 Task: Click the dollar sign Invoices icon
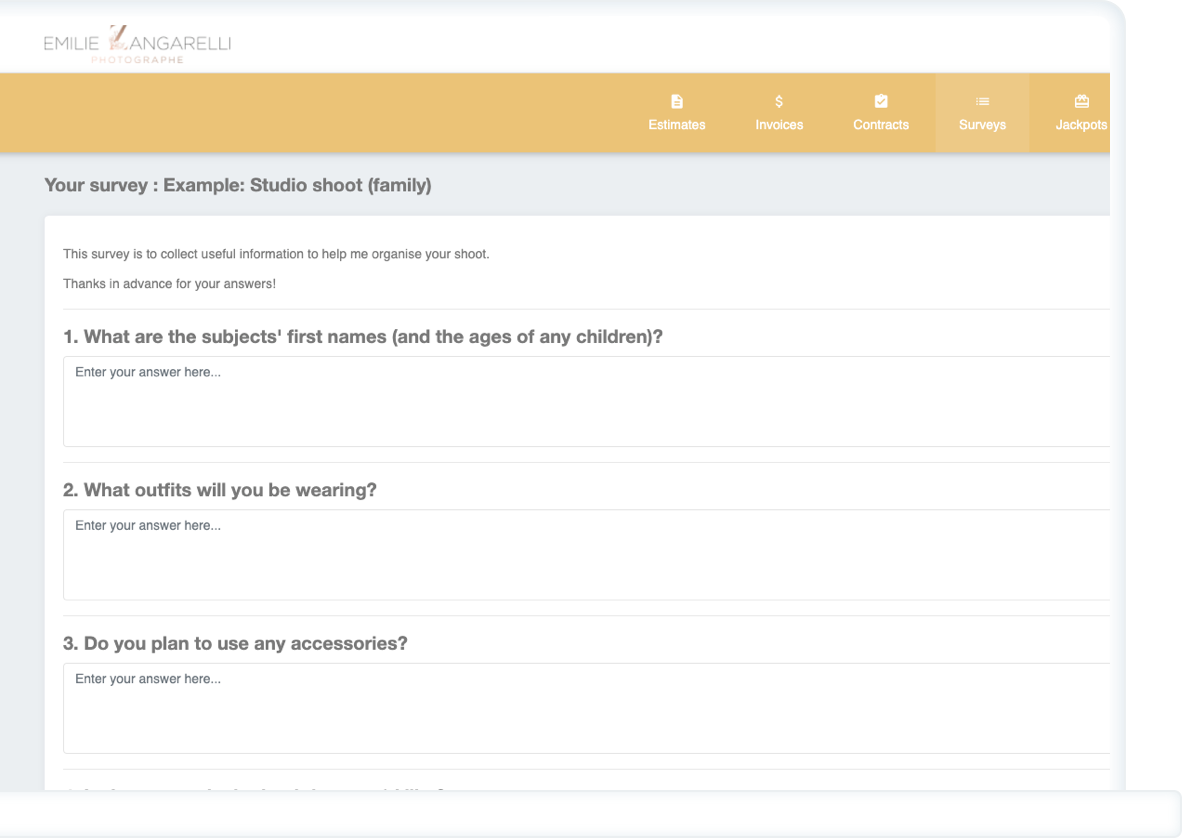779,101
